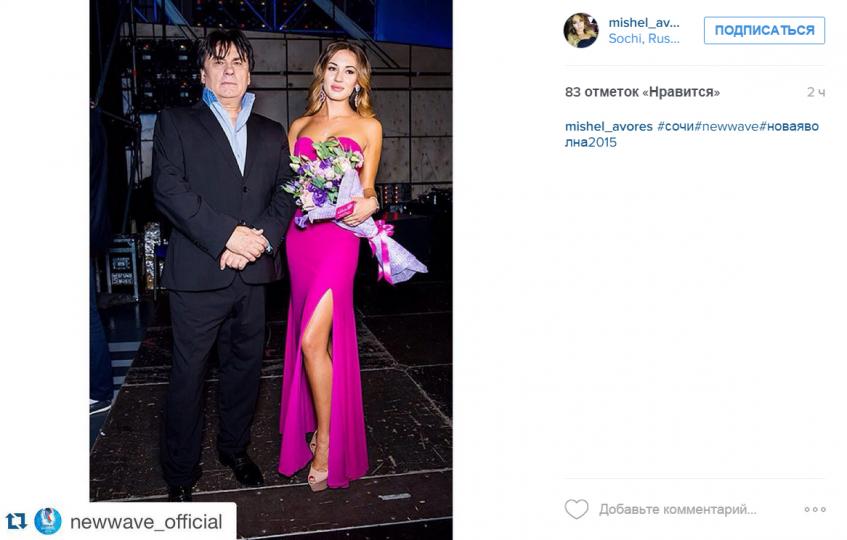Open mishel_av... username at top
The height and width of the screenshot is (540, 847).
644,23
